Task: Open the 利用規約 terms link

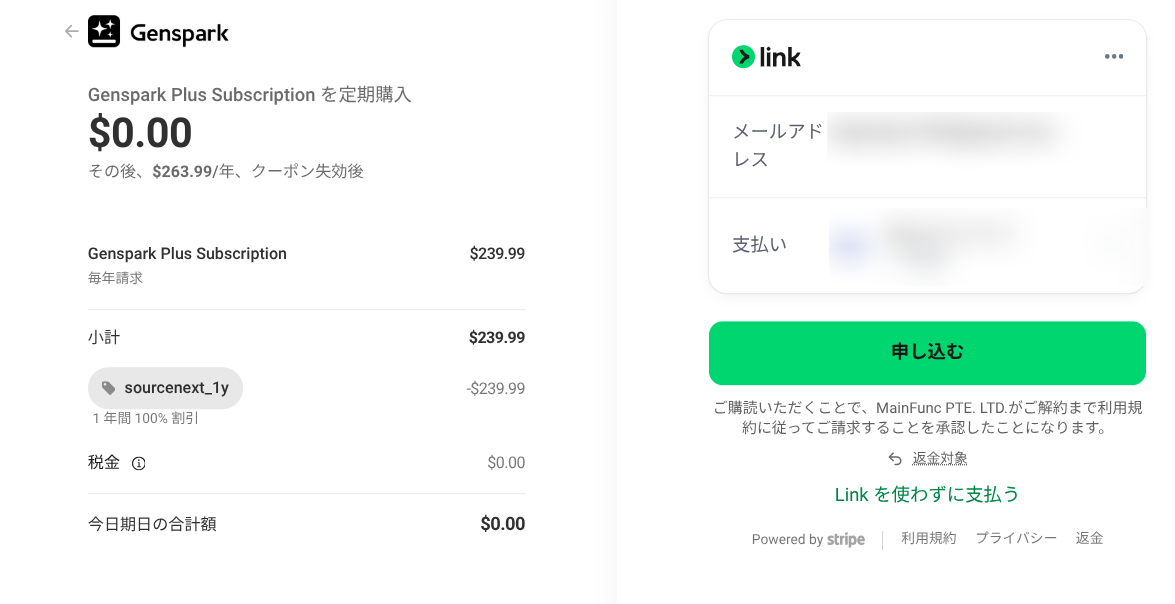Action: point(929,538)
